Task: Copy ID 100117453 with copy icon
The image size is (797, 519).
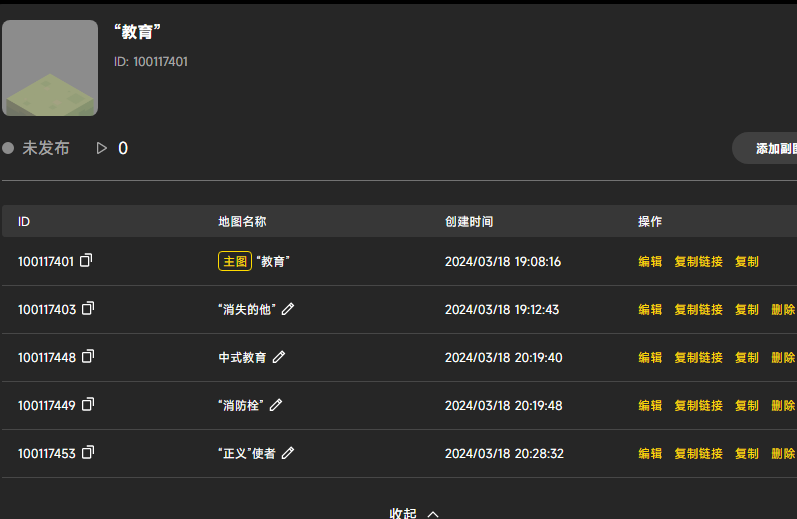Action: click(88, 452)
